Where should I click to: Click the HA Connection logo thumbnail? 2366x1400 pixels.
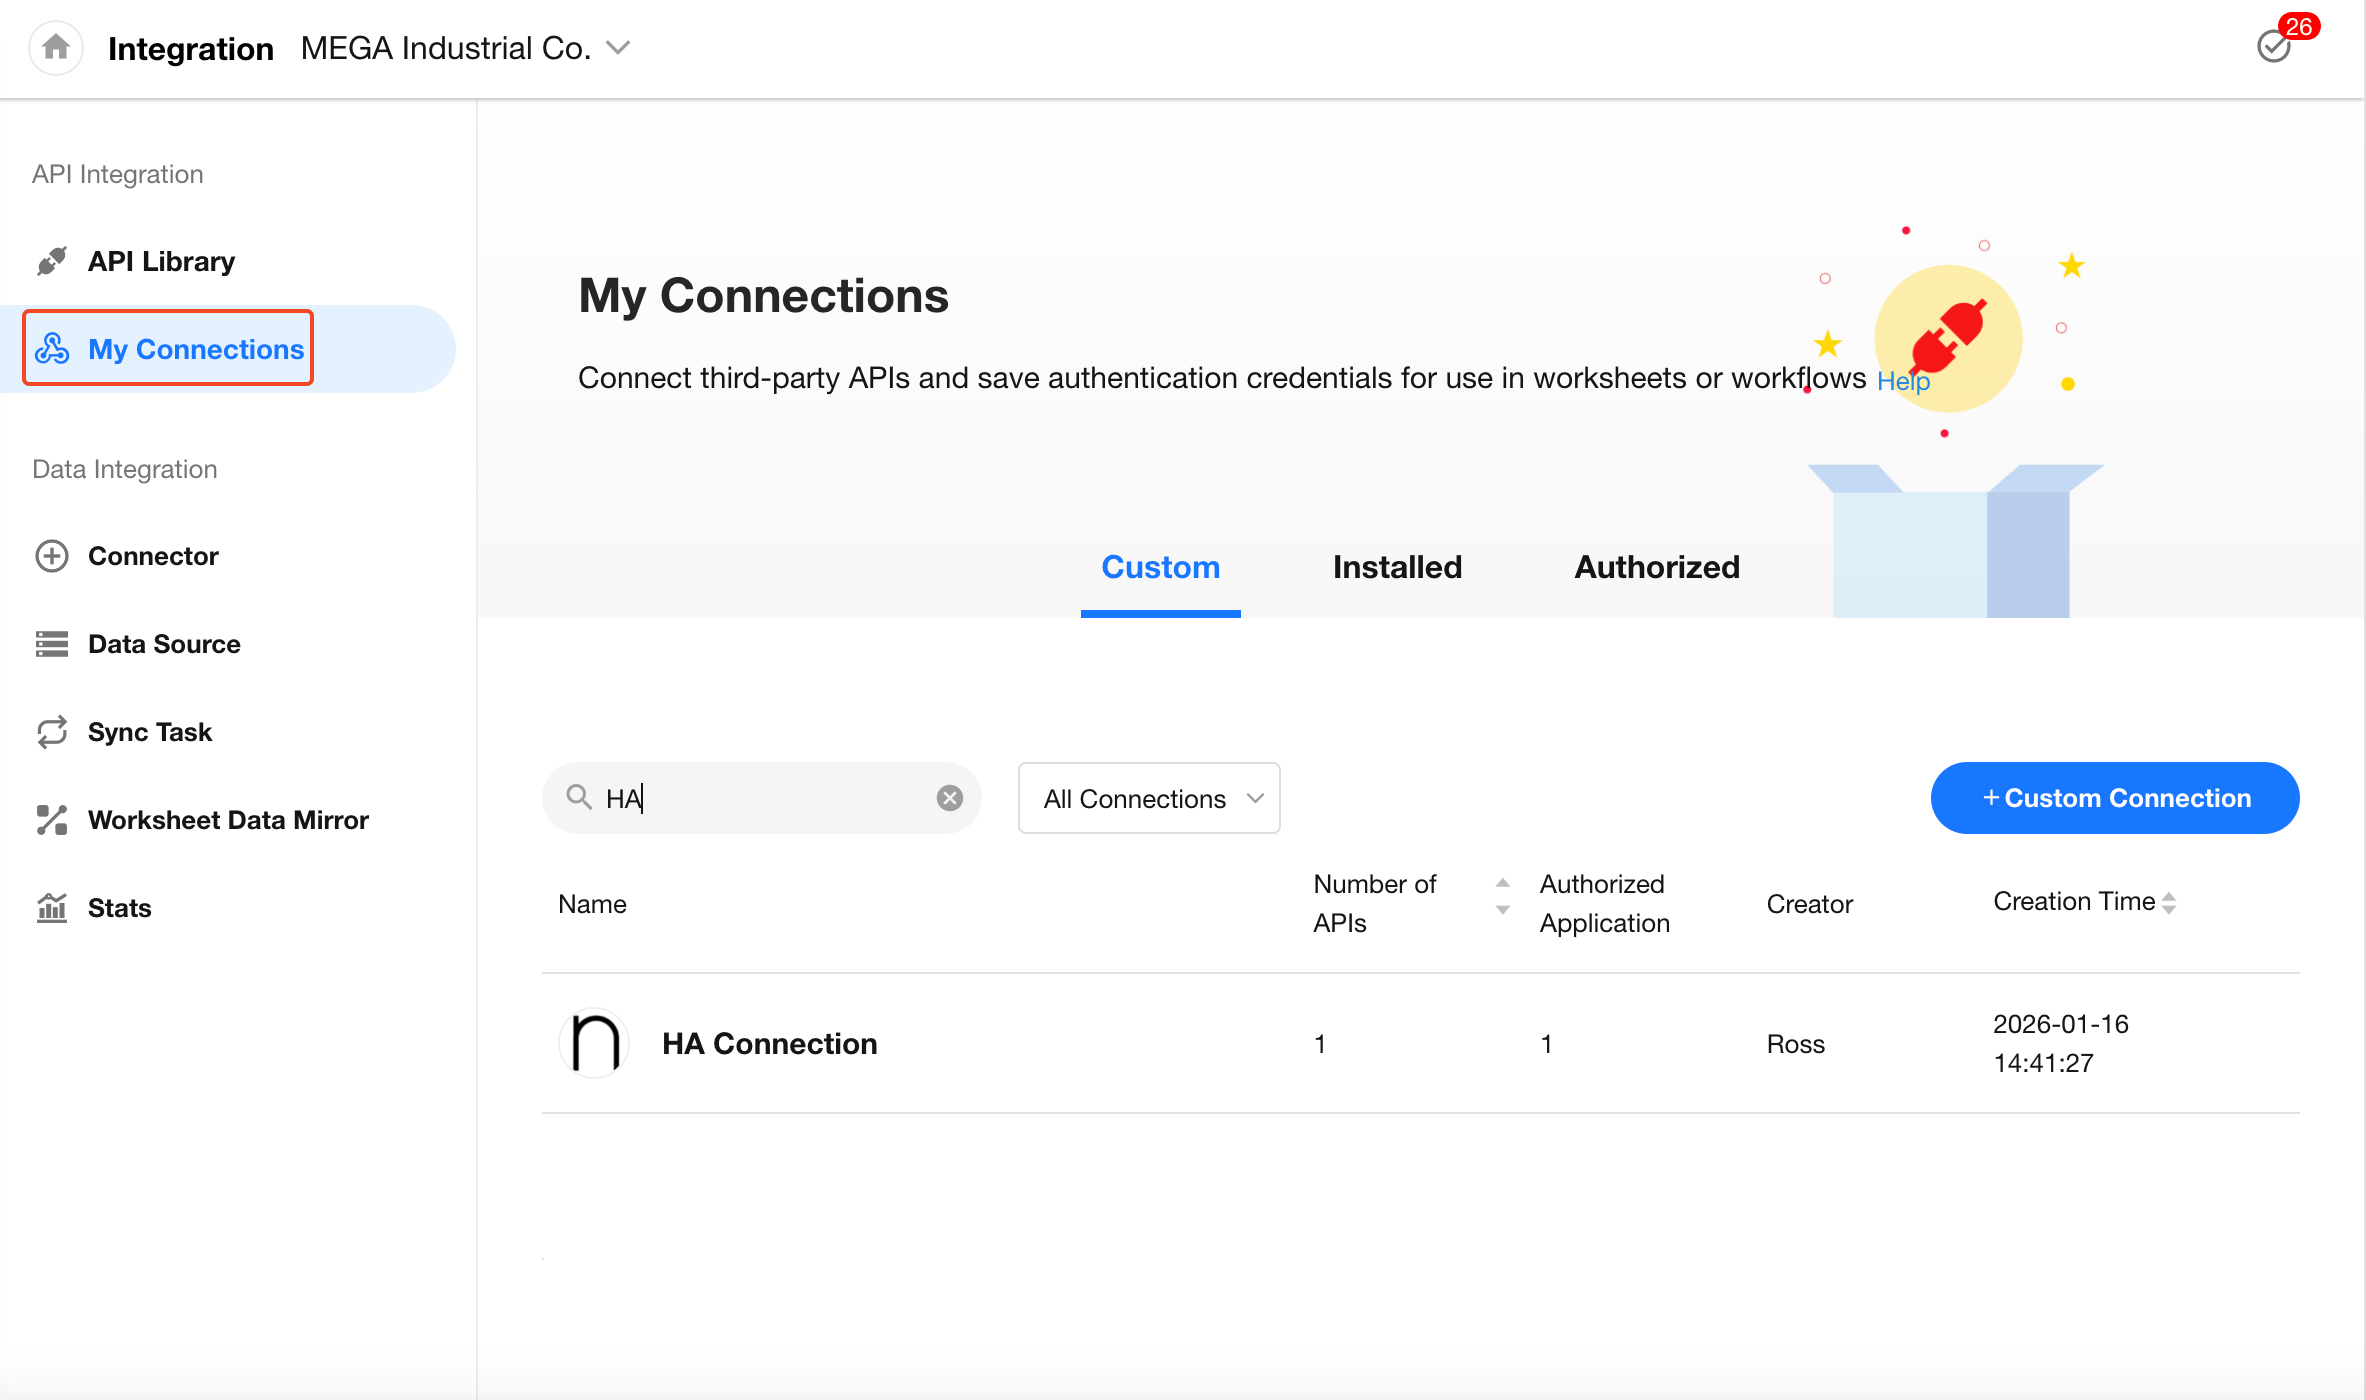(594, 1043)
